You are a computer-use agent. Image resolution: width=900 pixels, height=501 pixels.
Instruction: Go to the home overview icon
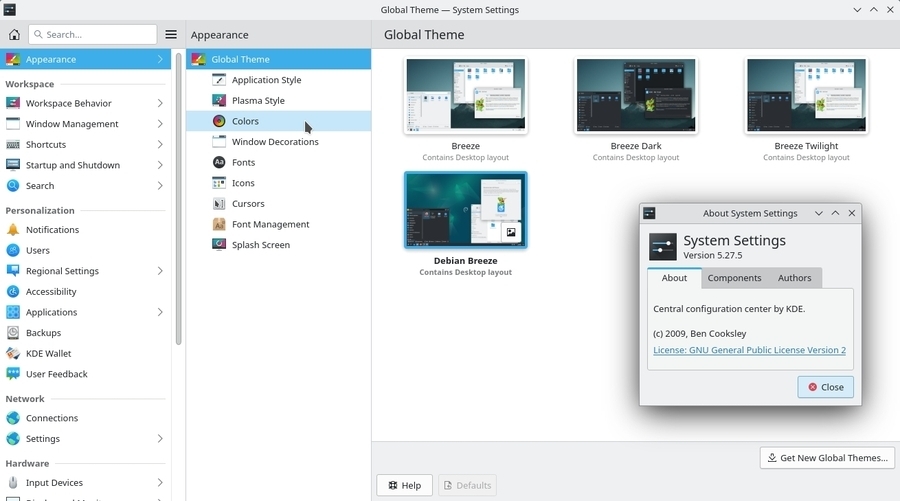[14, 34]
